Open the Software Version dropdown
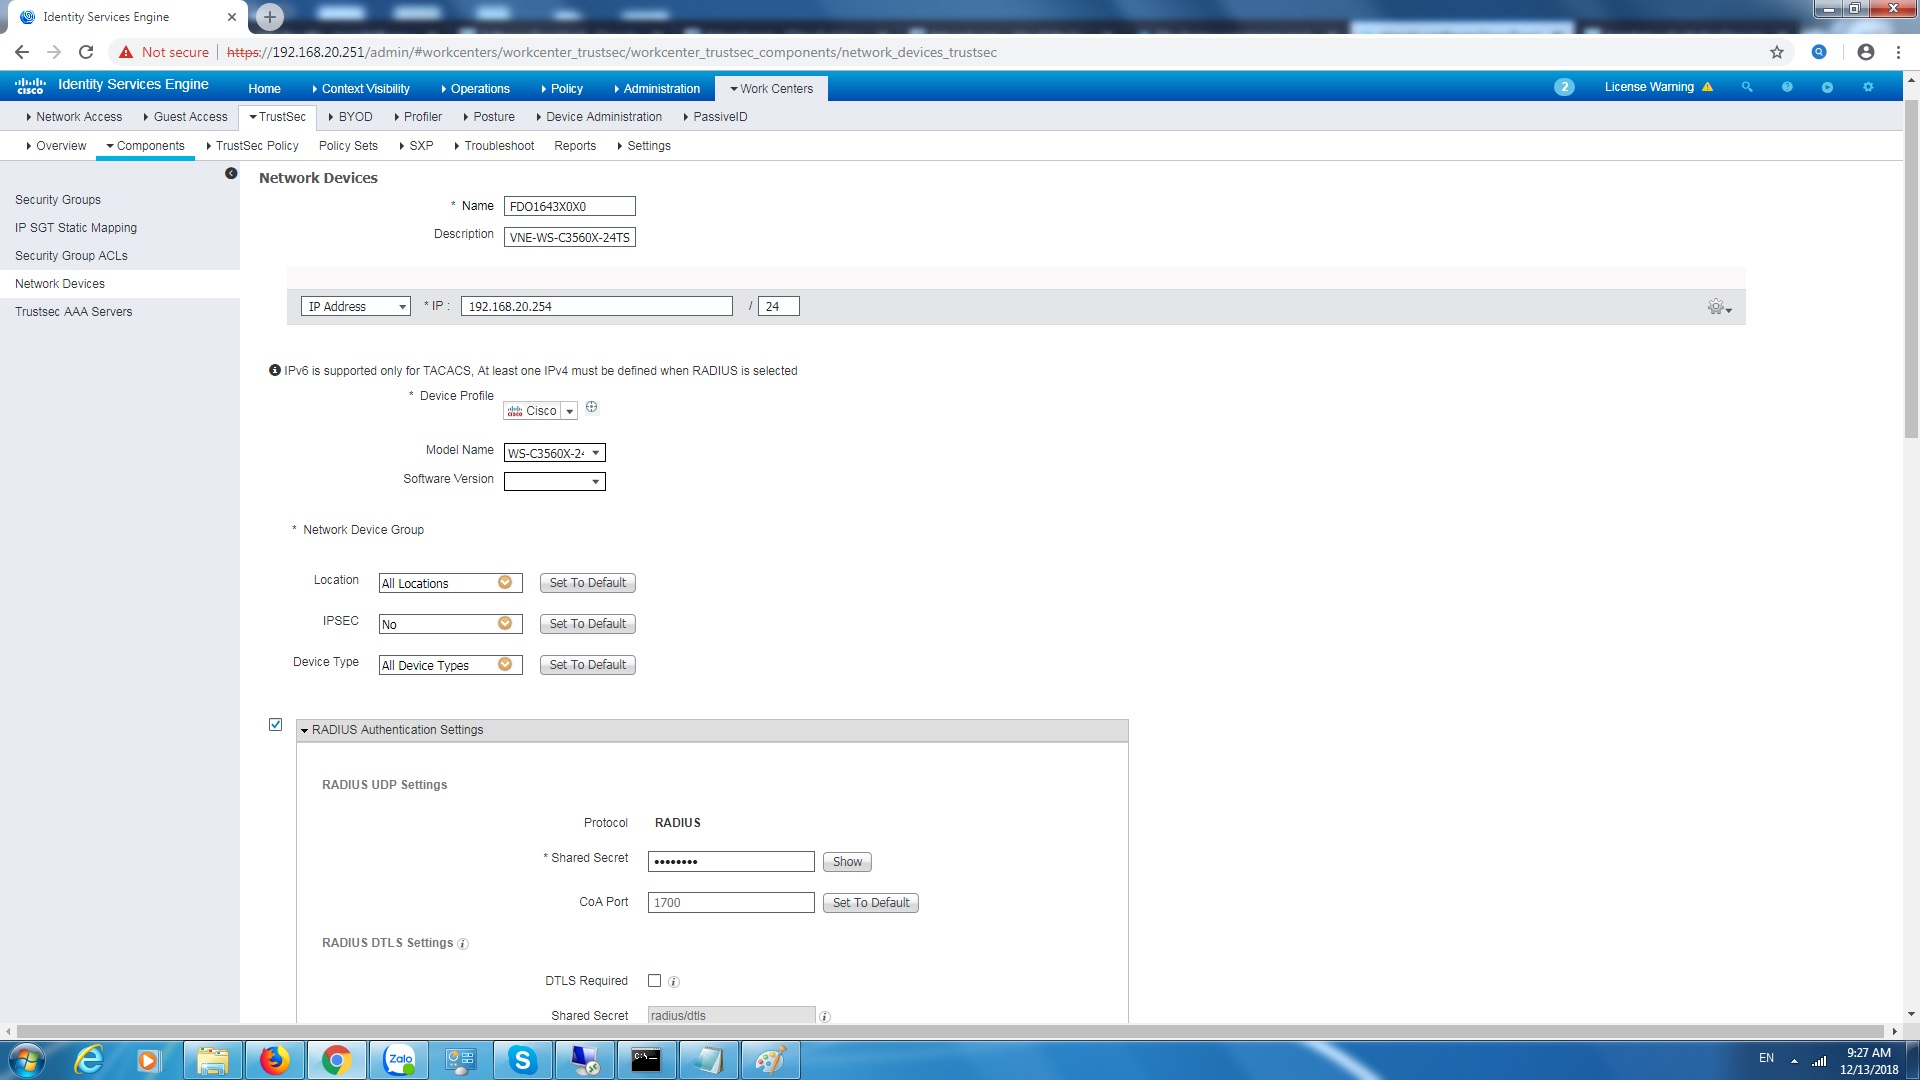This screenshot has height=1080, width=1920. [x=596, y=481]
